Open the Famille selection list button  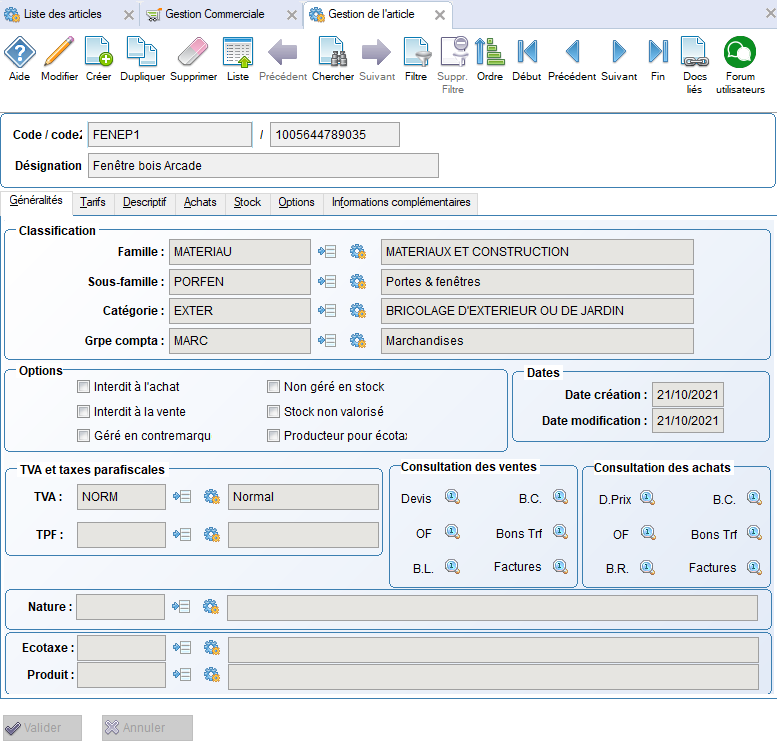click(x=327, y=252)
